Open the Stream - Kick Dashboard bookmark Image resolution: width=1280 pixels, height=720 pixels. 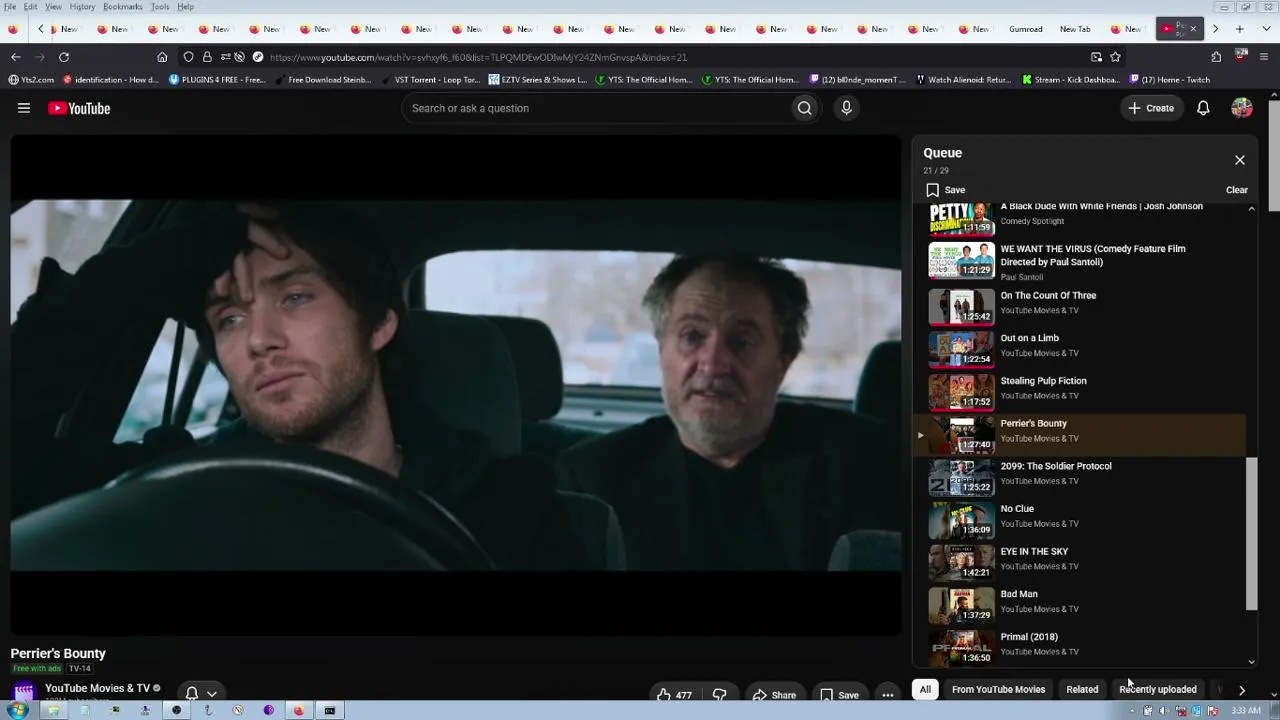(x=1071, y=80)
